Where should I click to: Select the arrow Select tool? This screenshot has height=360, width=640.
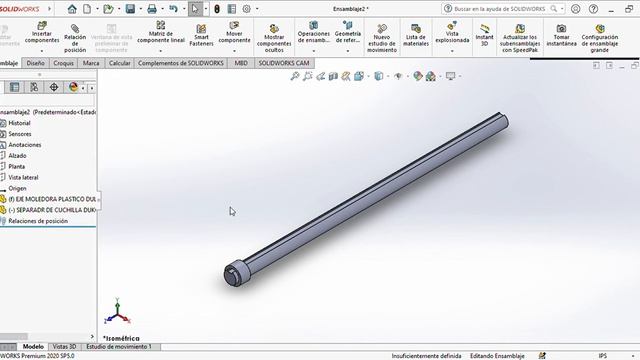pos(195,9)
